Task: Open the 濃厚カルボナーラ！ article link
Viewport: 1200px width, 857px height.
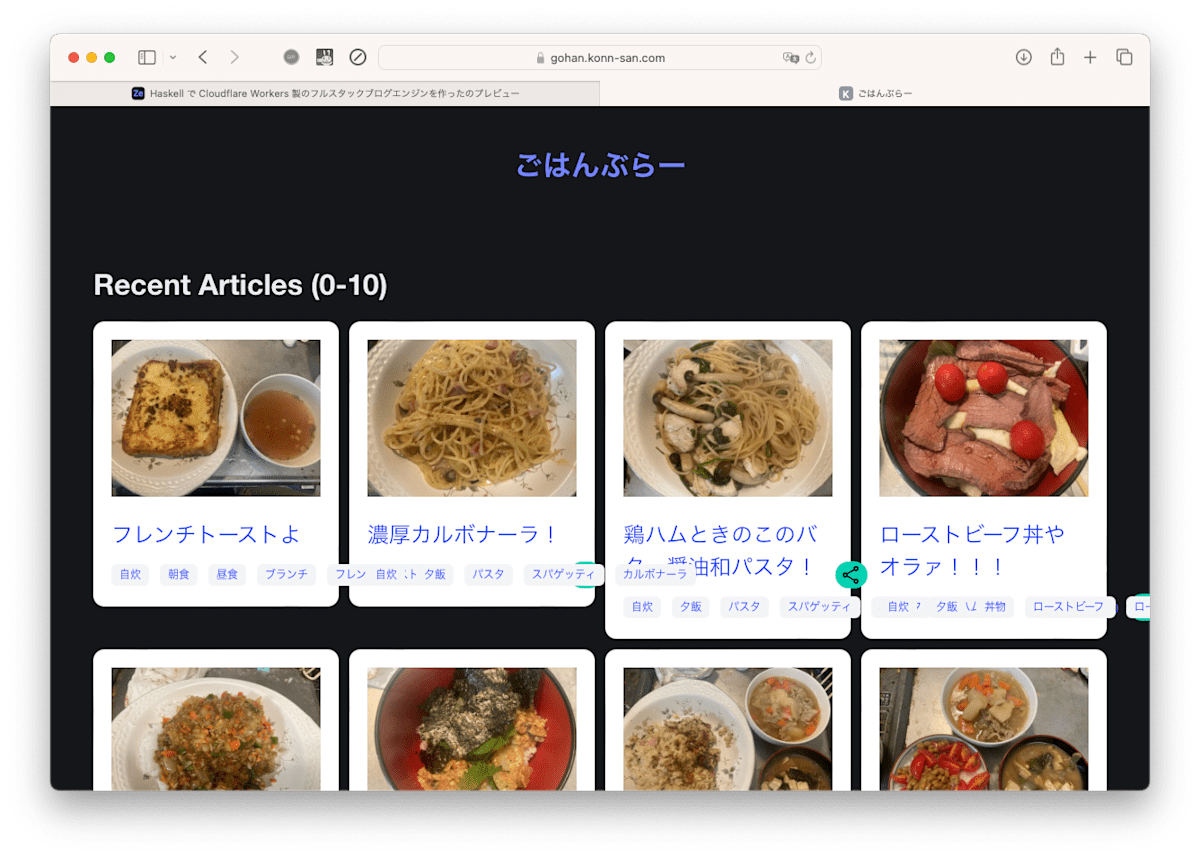Action: point(462,534)
